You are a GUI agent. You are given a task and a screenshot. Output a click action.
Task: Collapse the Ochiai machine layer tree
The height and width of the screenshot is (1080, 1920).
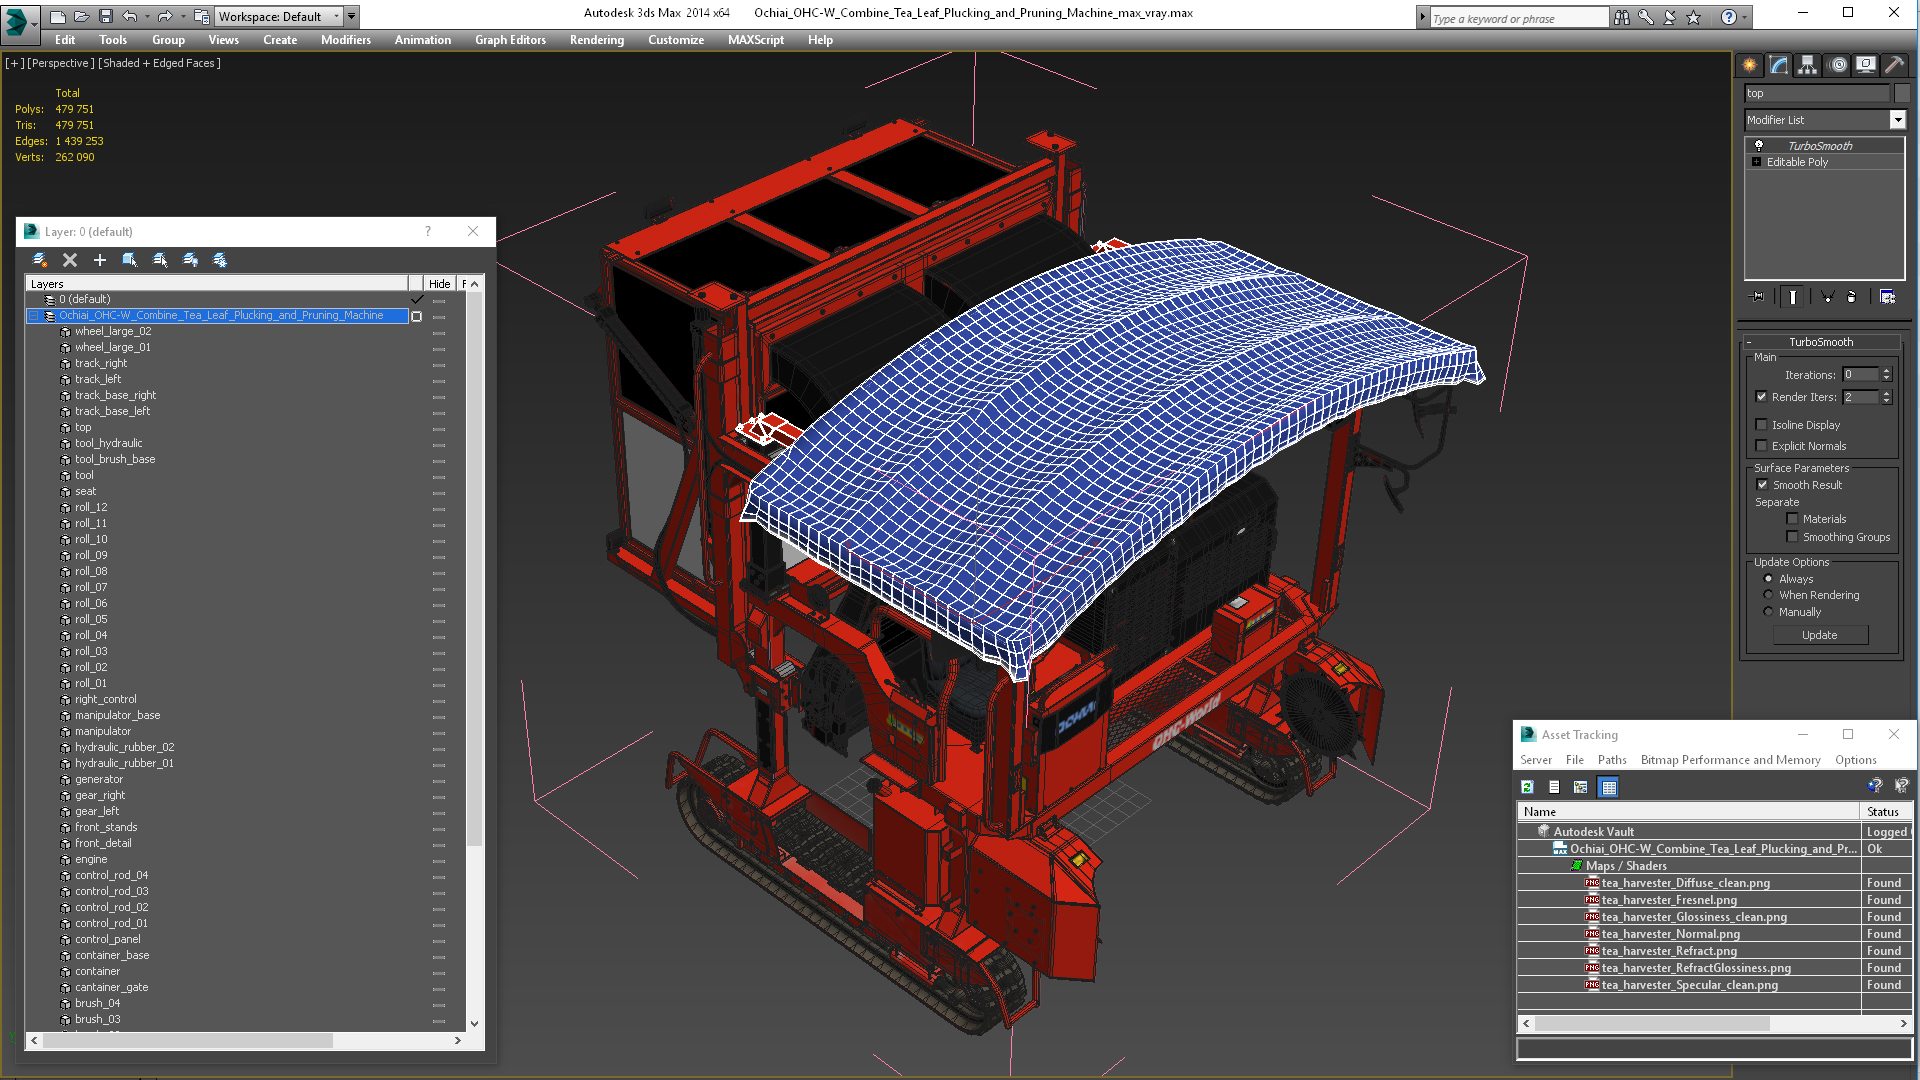(x=33, y=316)
